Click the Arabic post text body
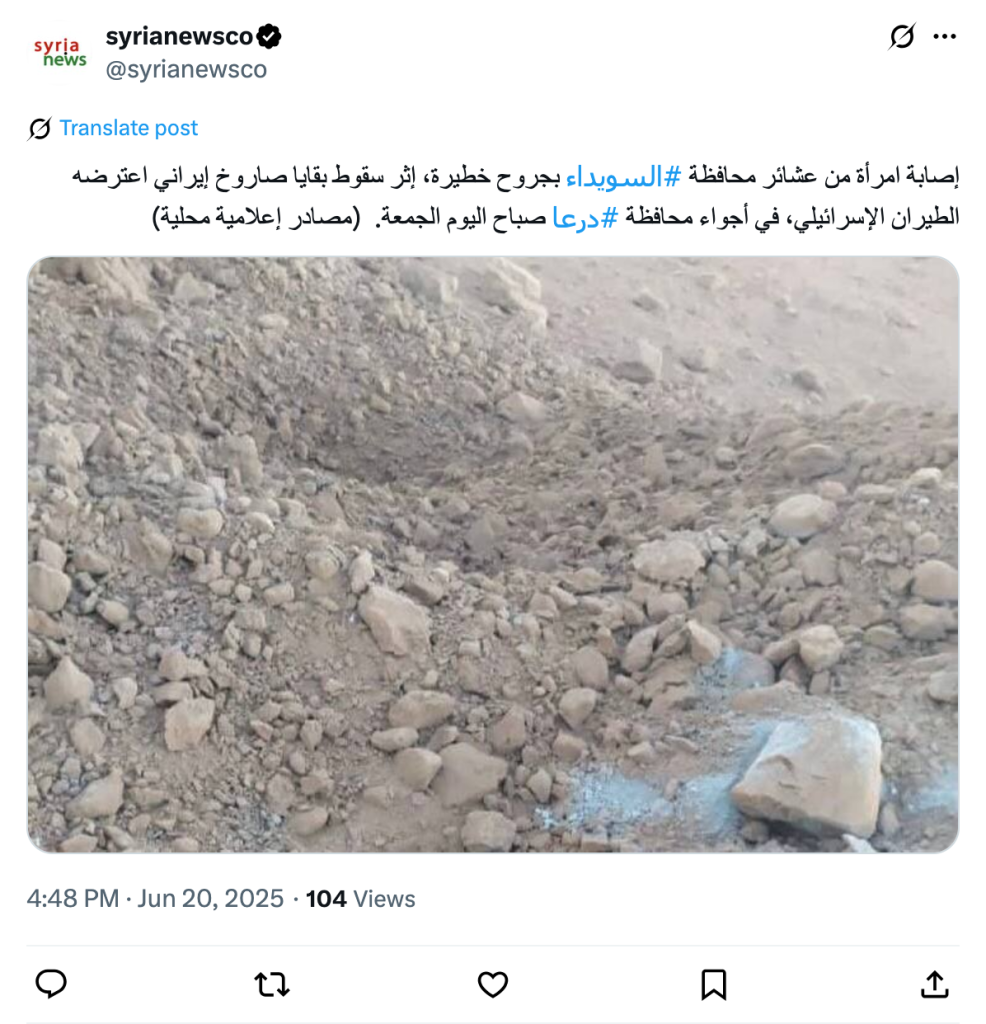The width and height of the screenshot is (986, 1024). coord(516,197)
